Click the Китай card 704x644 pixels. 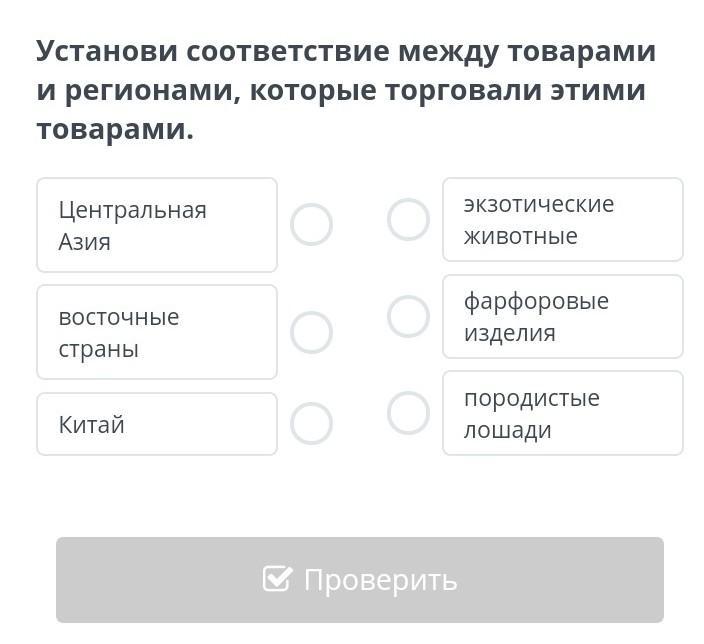pos(157,424)
